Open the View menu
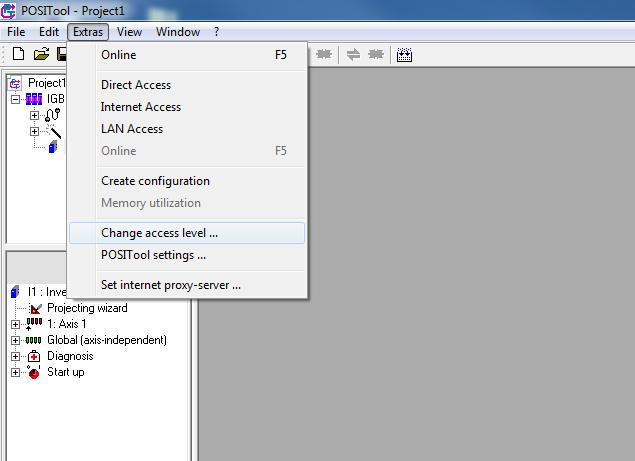 129,32
